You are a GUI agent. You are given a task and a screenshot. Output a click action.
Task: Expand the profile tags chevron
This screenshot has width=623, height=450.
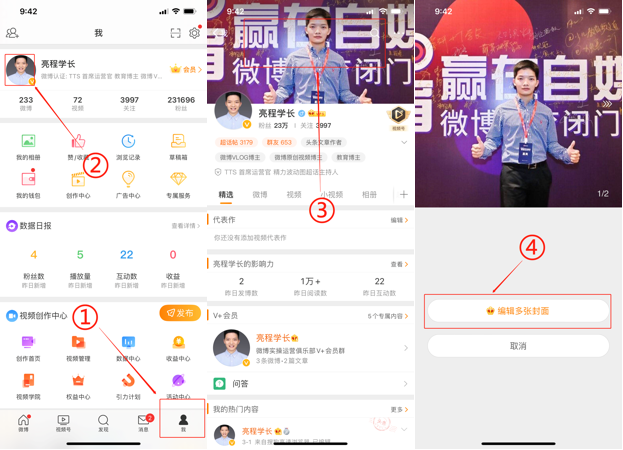404,143
